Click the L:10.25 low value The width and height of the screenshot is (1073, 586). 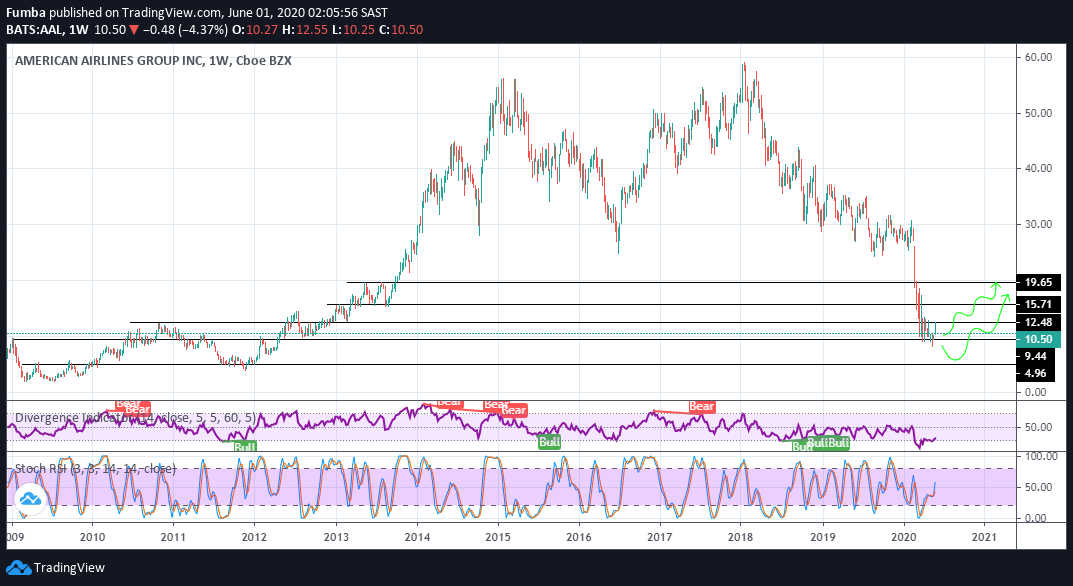pos(353,29)
